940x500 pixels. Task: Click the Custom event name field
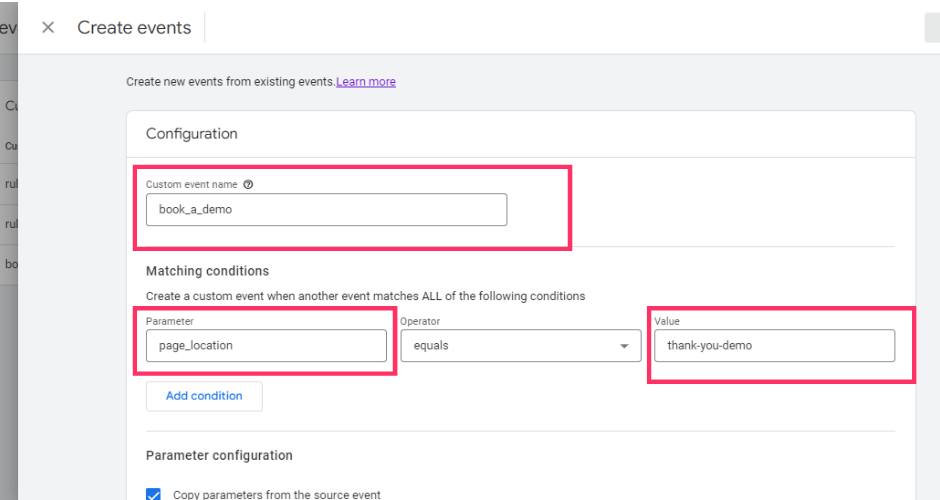[x=326, y=210]
